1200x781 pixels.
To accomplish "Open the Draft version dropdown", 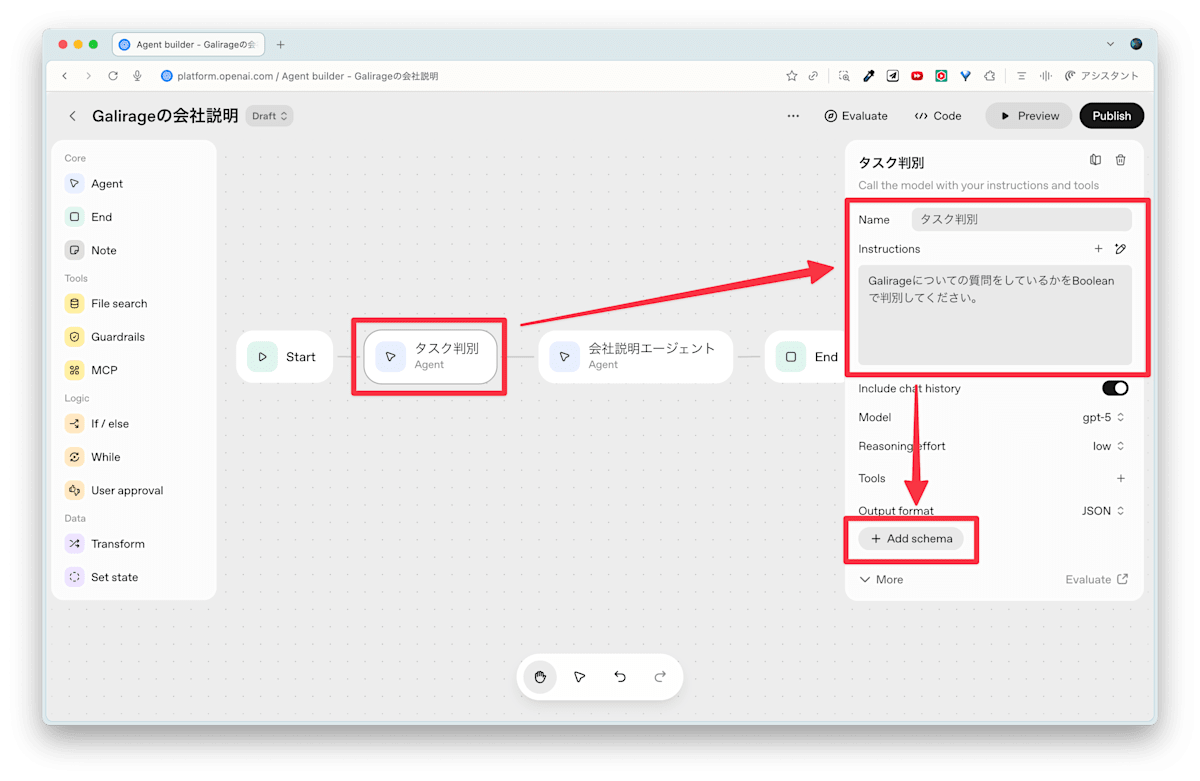I will click(x=270, y=116).
